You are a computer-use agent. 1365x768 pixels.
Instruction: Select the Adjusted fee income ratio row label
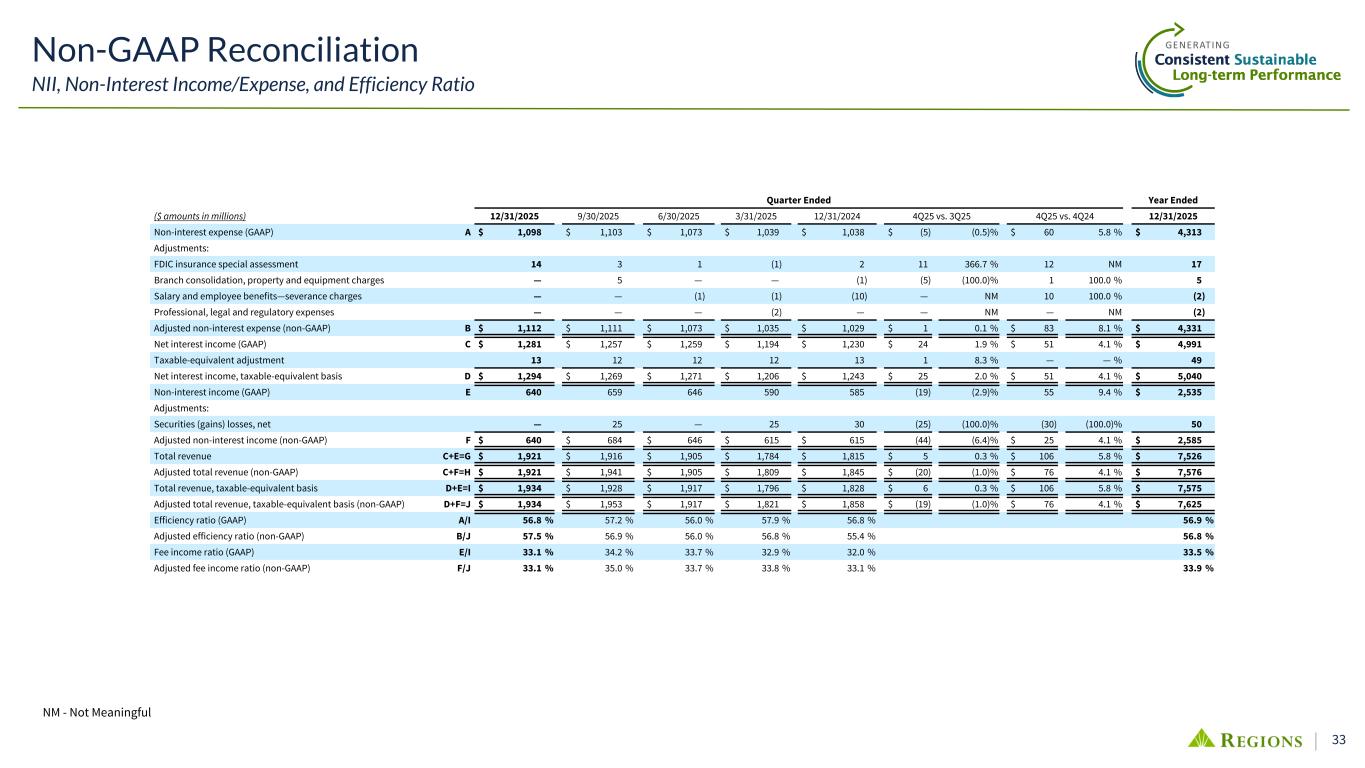(231, 568)
